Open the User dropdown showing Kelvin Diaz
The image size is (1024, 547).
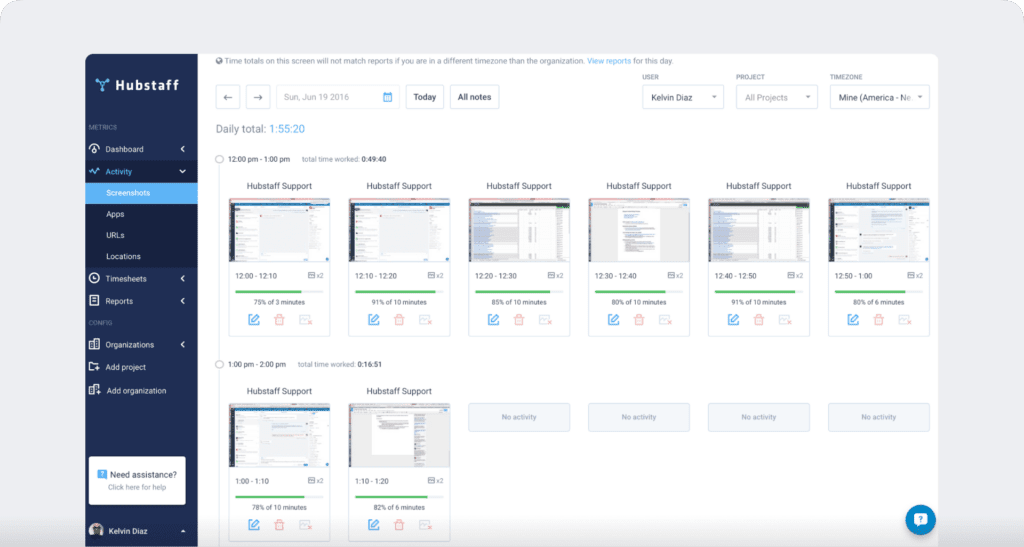click(x=682, y=97)
